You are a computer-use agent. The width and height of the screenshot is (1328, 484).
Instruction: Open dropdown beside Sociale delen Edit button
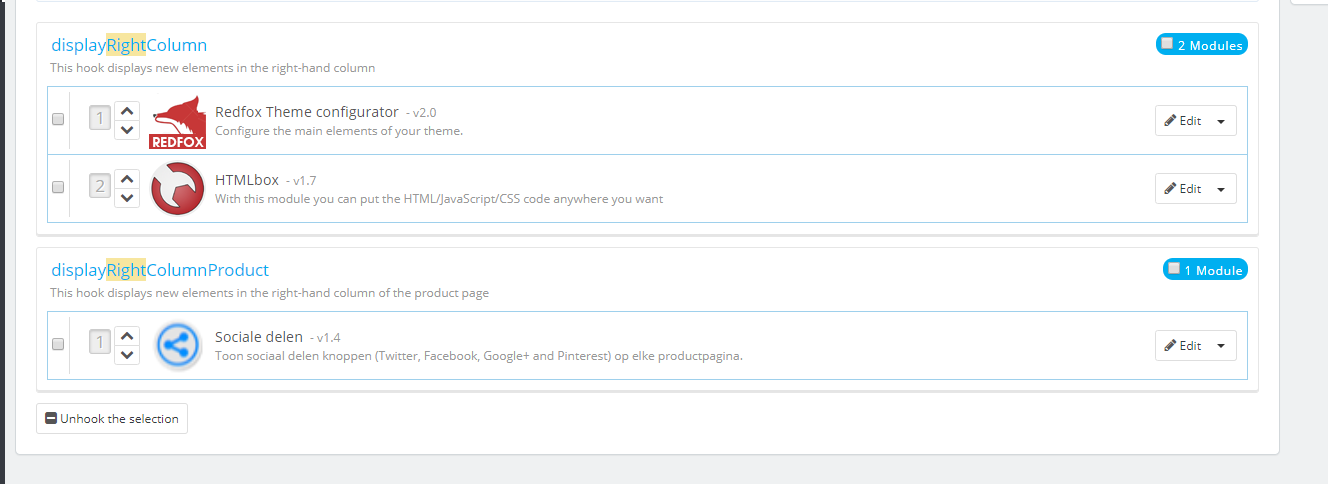pyautogui.click(x=1221, y=346)
